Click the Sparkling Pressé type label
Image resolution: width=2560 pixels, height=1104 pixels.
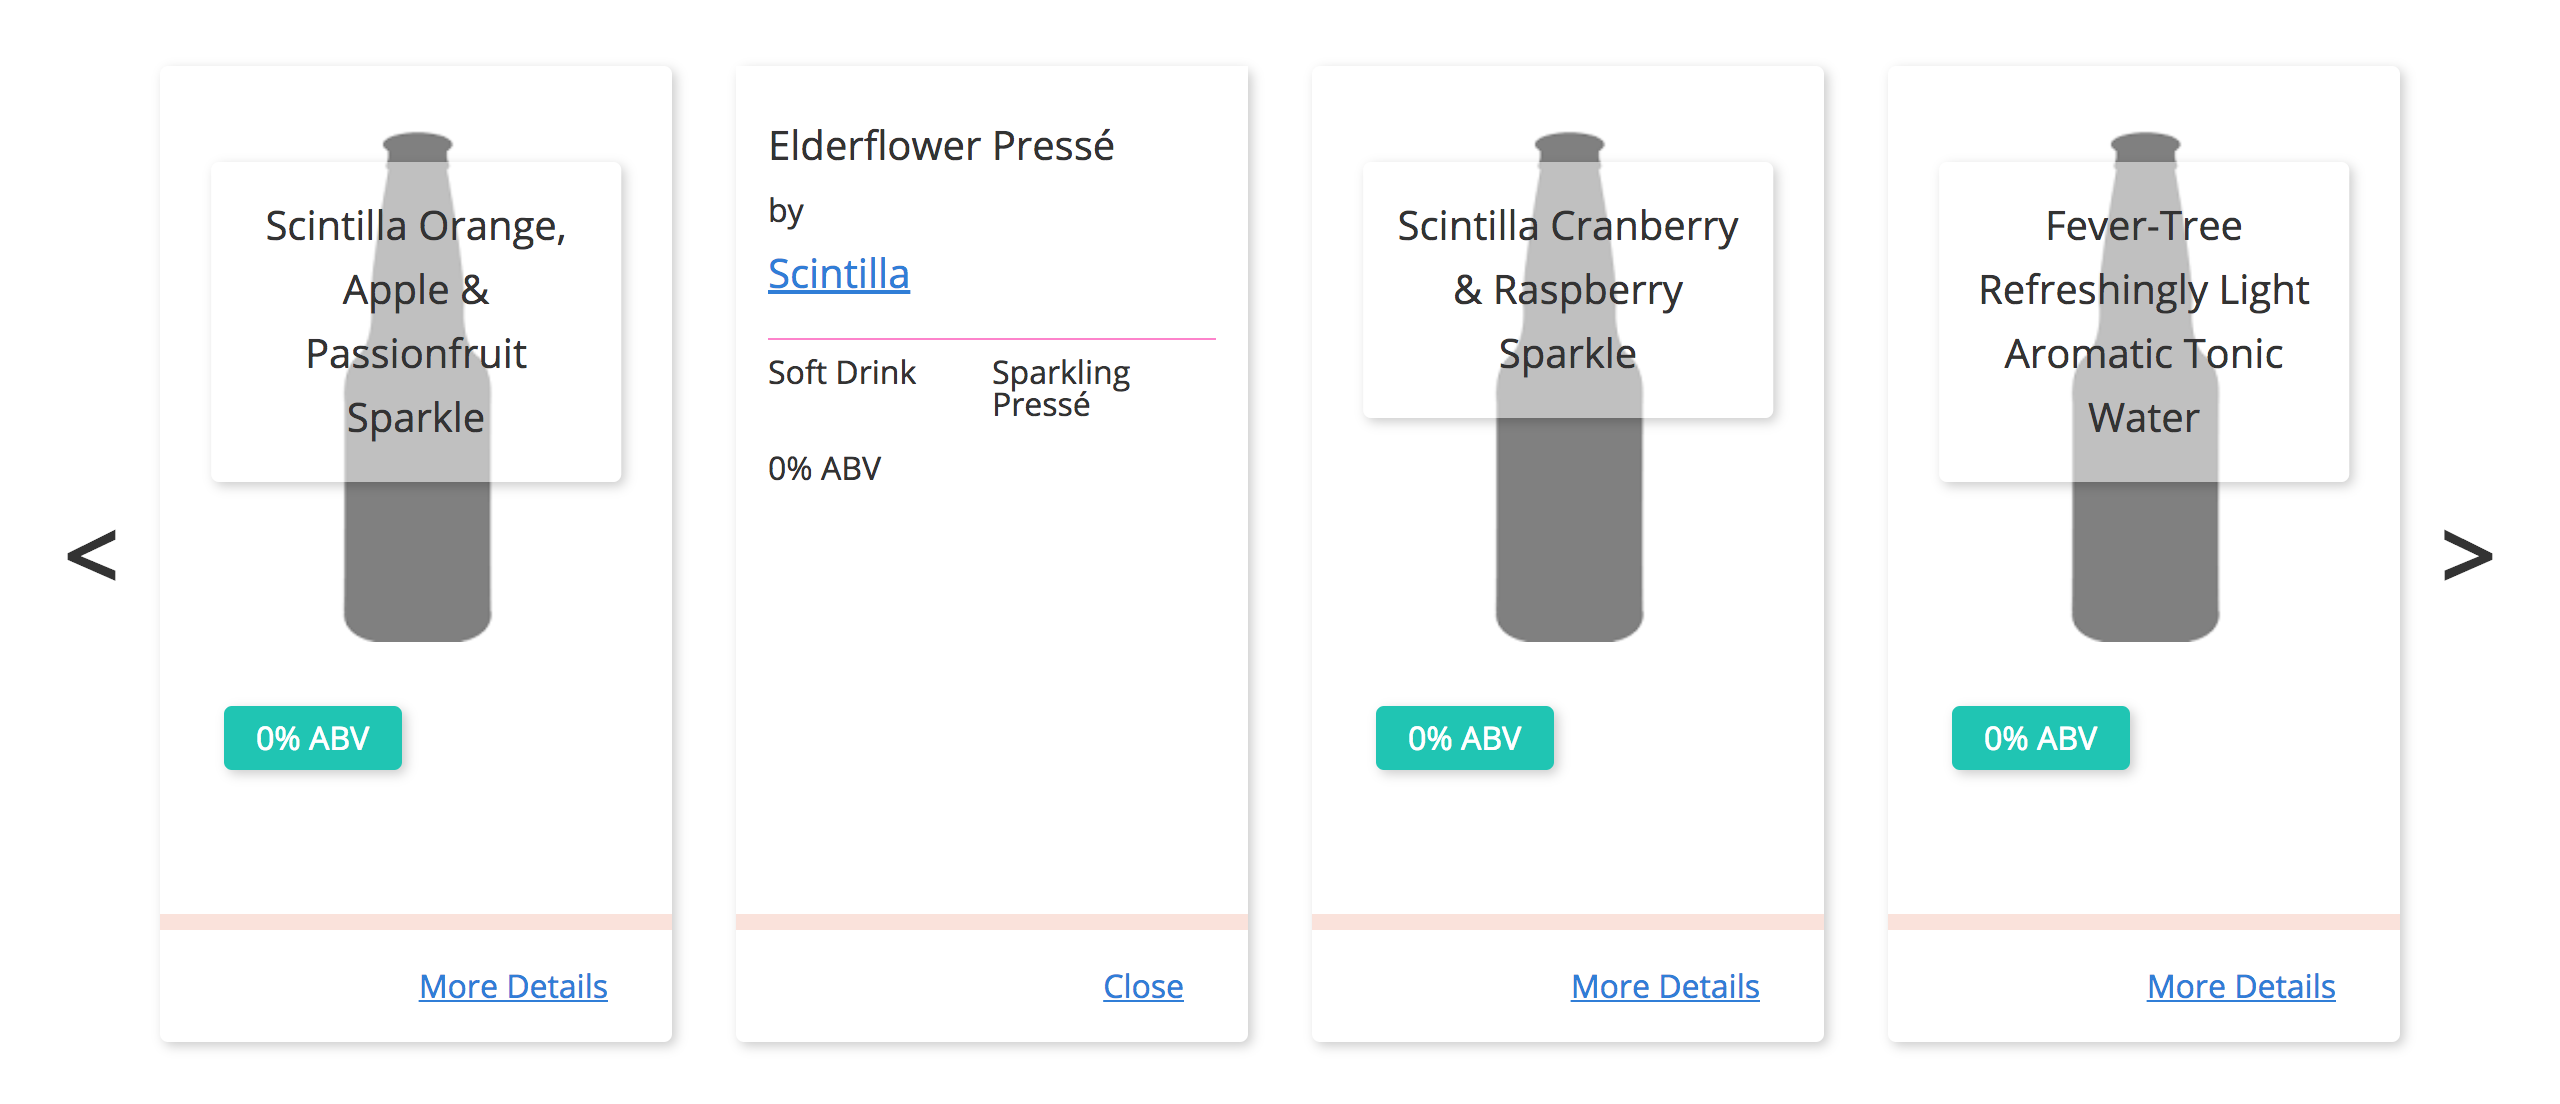pos(1060,388)
